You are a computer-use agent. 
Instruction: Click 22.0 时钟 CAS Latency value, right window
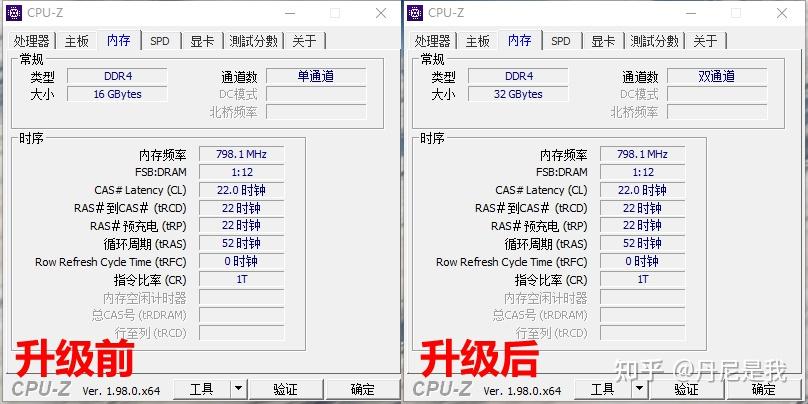coord(643,190)
